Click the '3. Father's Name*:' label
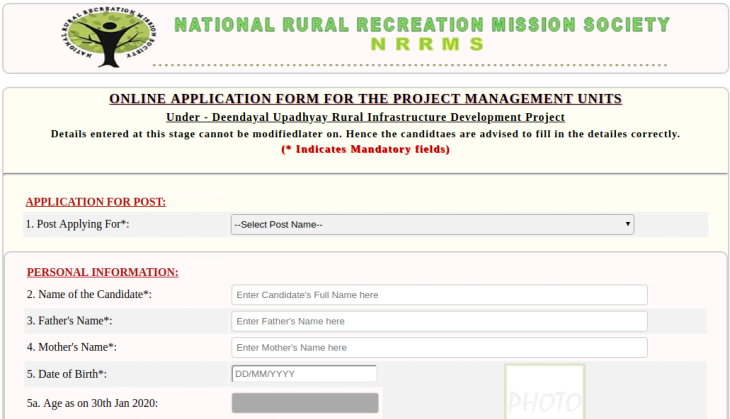This screenshot has height=419, width=730. pyautogui.click(x=69, y=321)
